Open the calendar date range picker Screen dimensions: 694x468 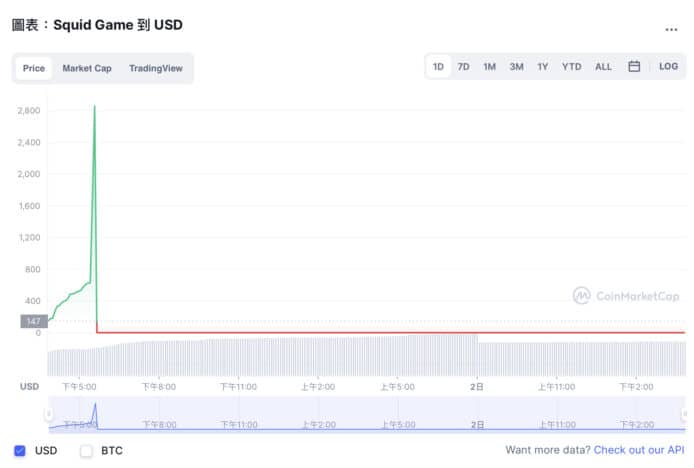pos(634,67)
